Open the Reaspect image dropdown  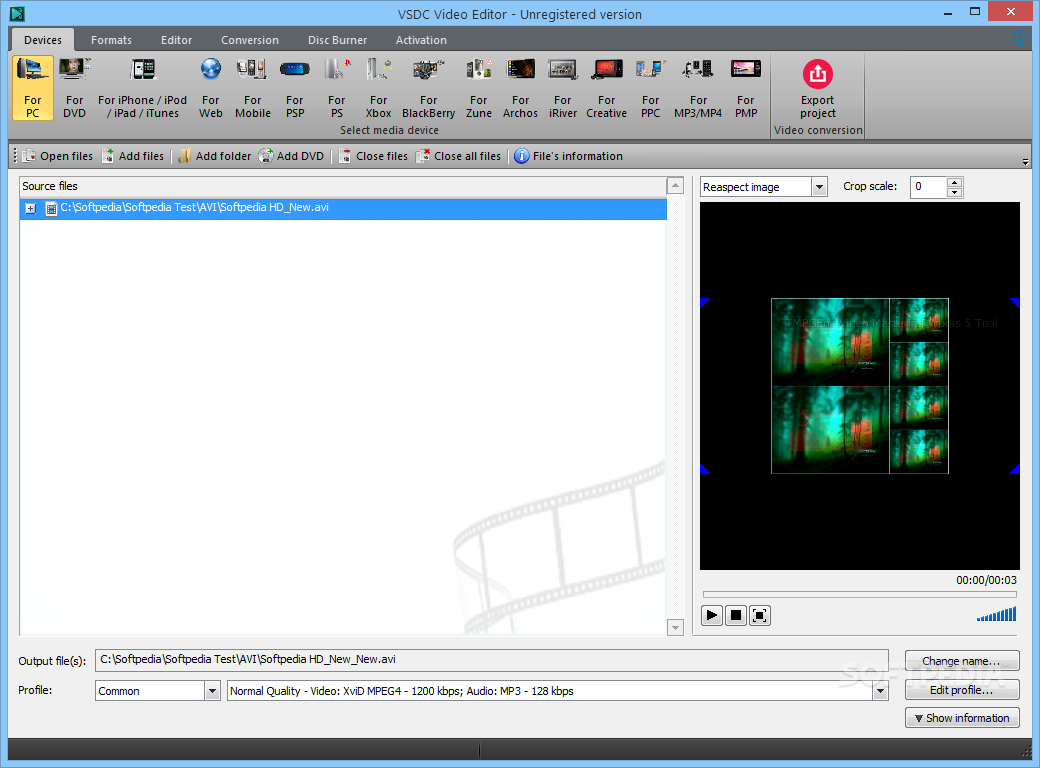(819, 187)
